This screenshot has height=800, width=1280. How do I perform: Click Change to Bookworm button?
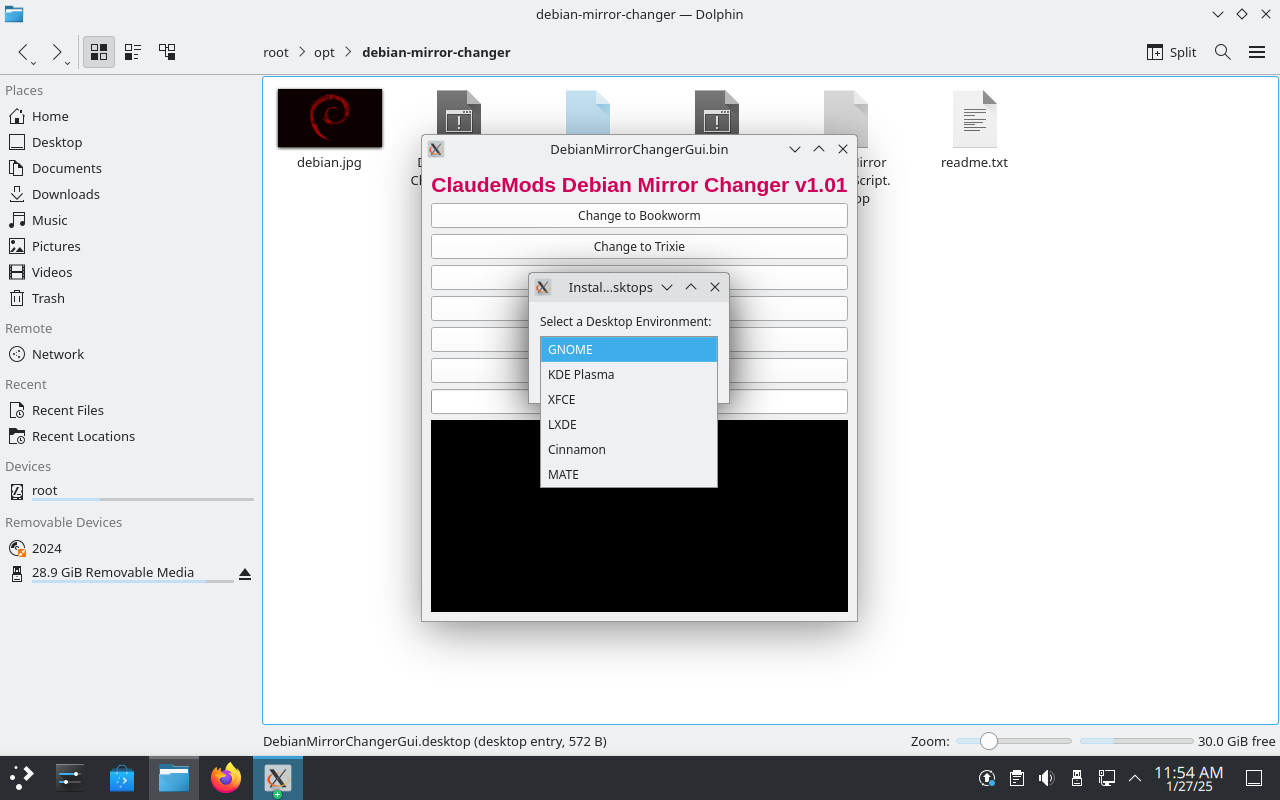pos(639,216)
